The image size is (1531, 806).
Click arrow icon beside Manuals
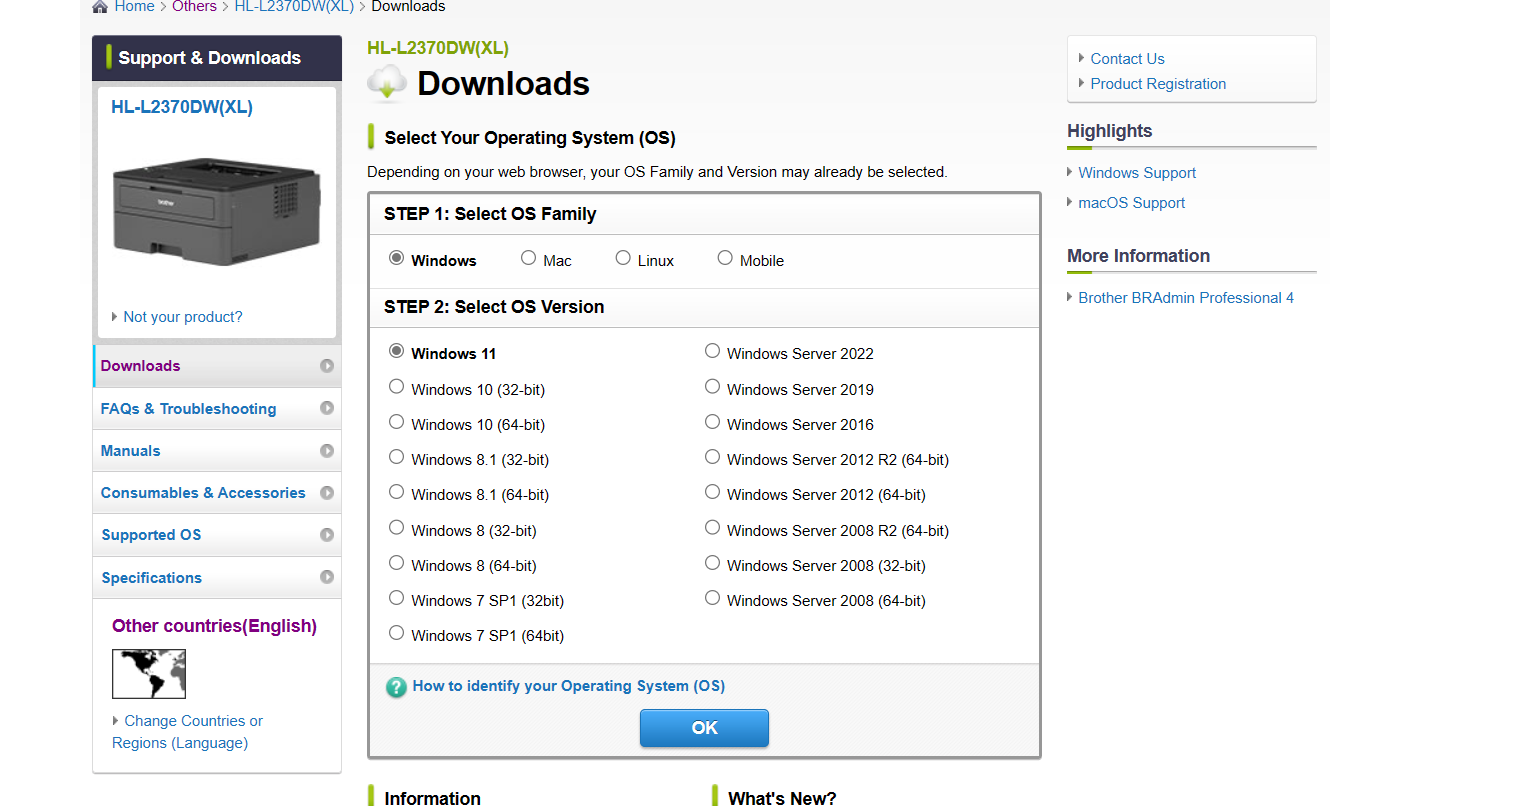(x=327, y=451)
